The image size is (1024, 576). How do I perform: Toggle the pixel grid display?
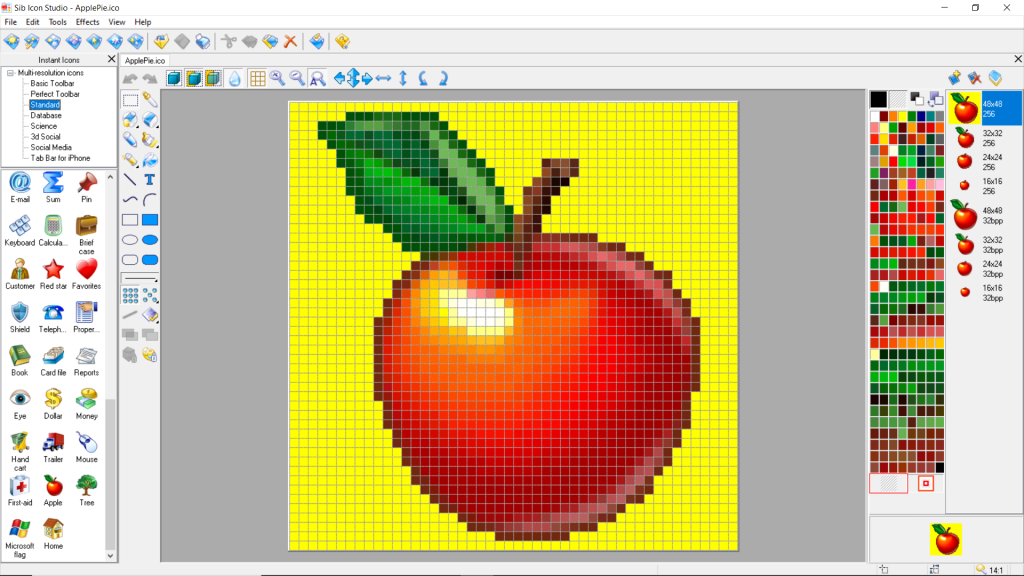tap(257, 78)
